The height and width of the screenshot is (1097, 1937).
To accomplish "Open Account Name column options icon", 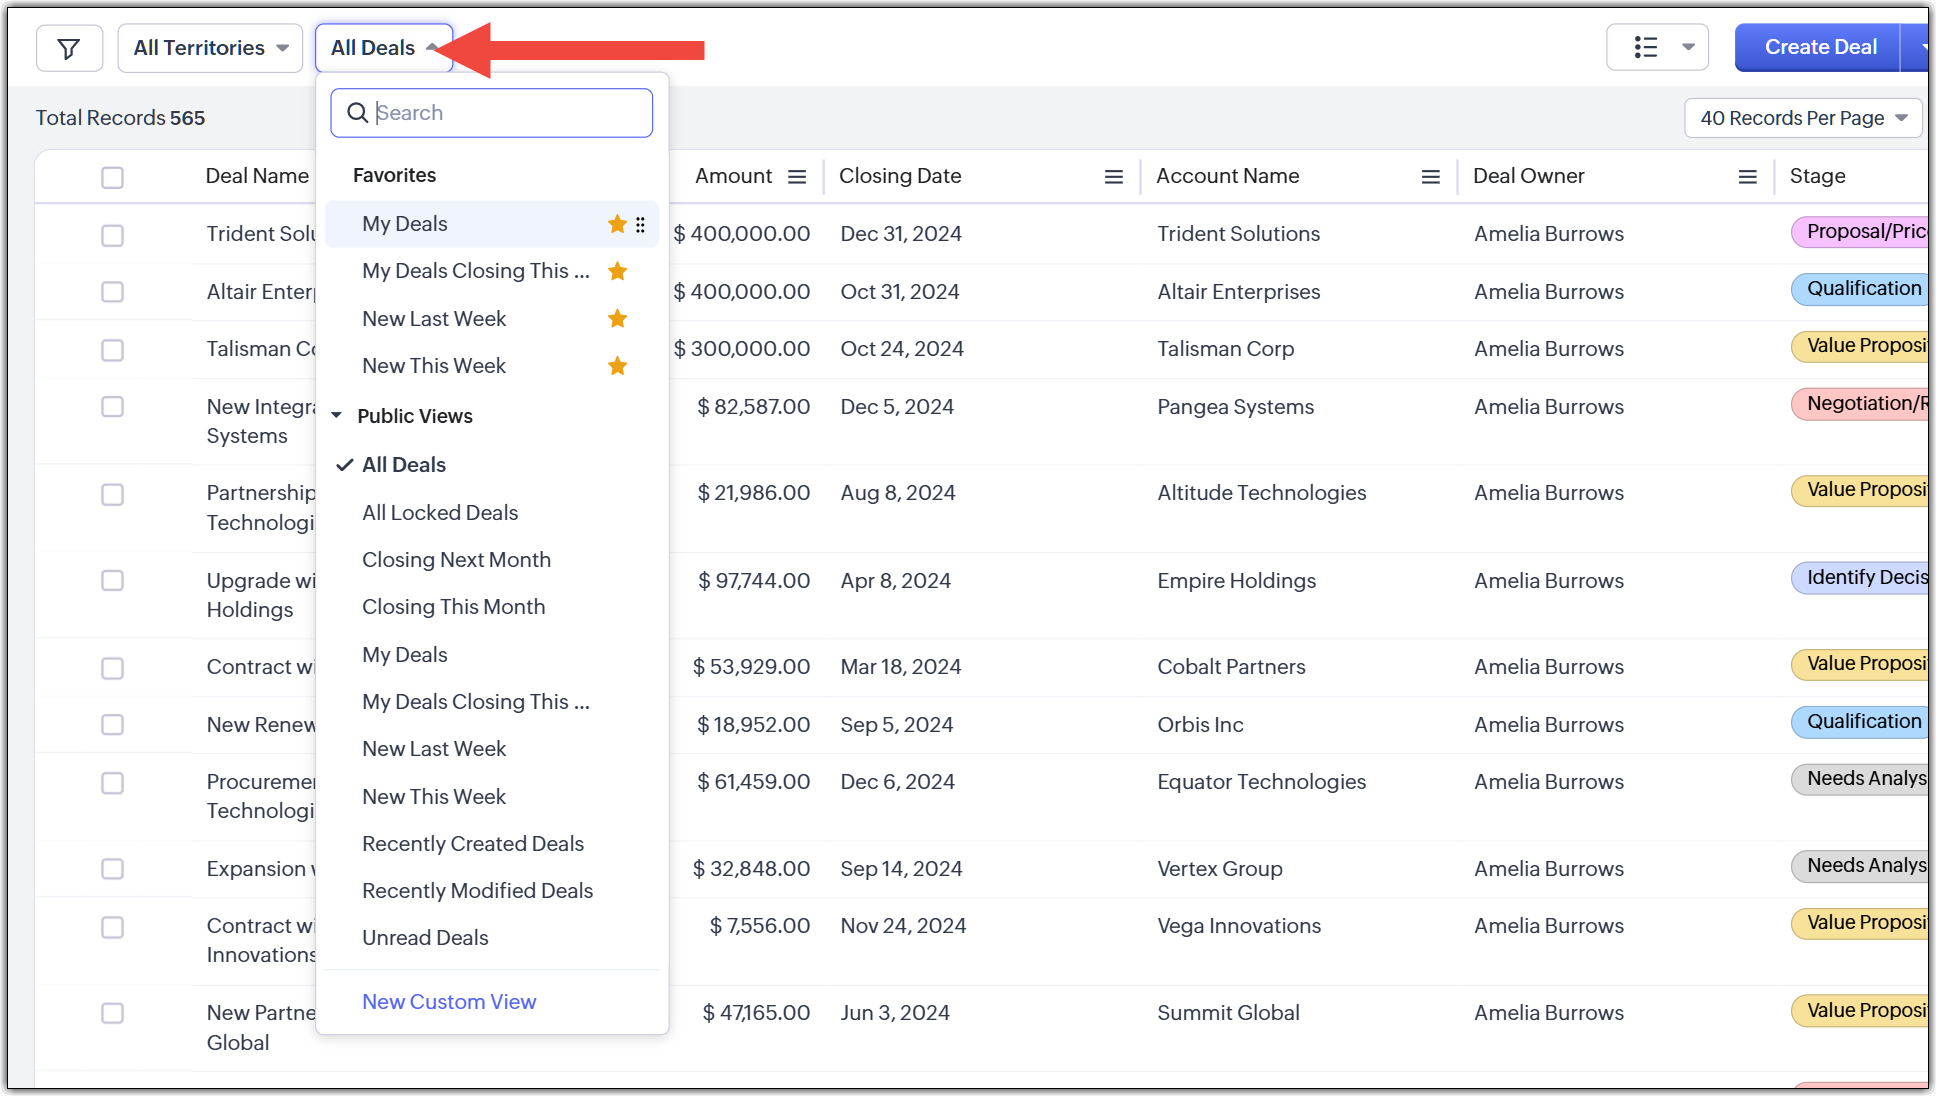I will 1430,177.
